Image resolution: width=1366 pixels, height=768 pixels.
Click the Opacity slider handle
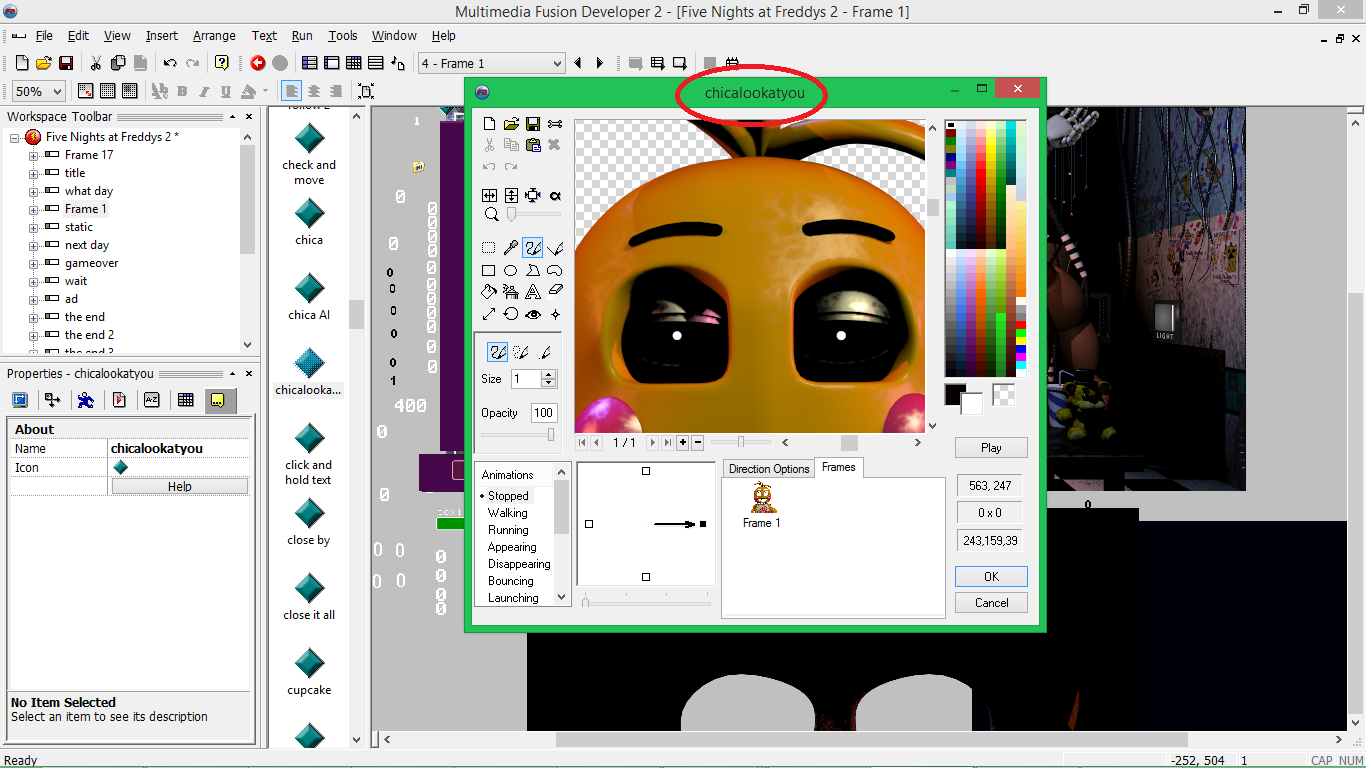click(550, 434)
